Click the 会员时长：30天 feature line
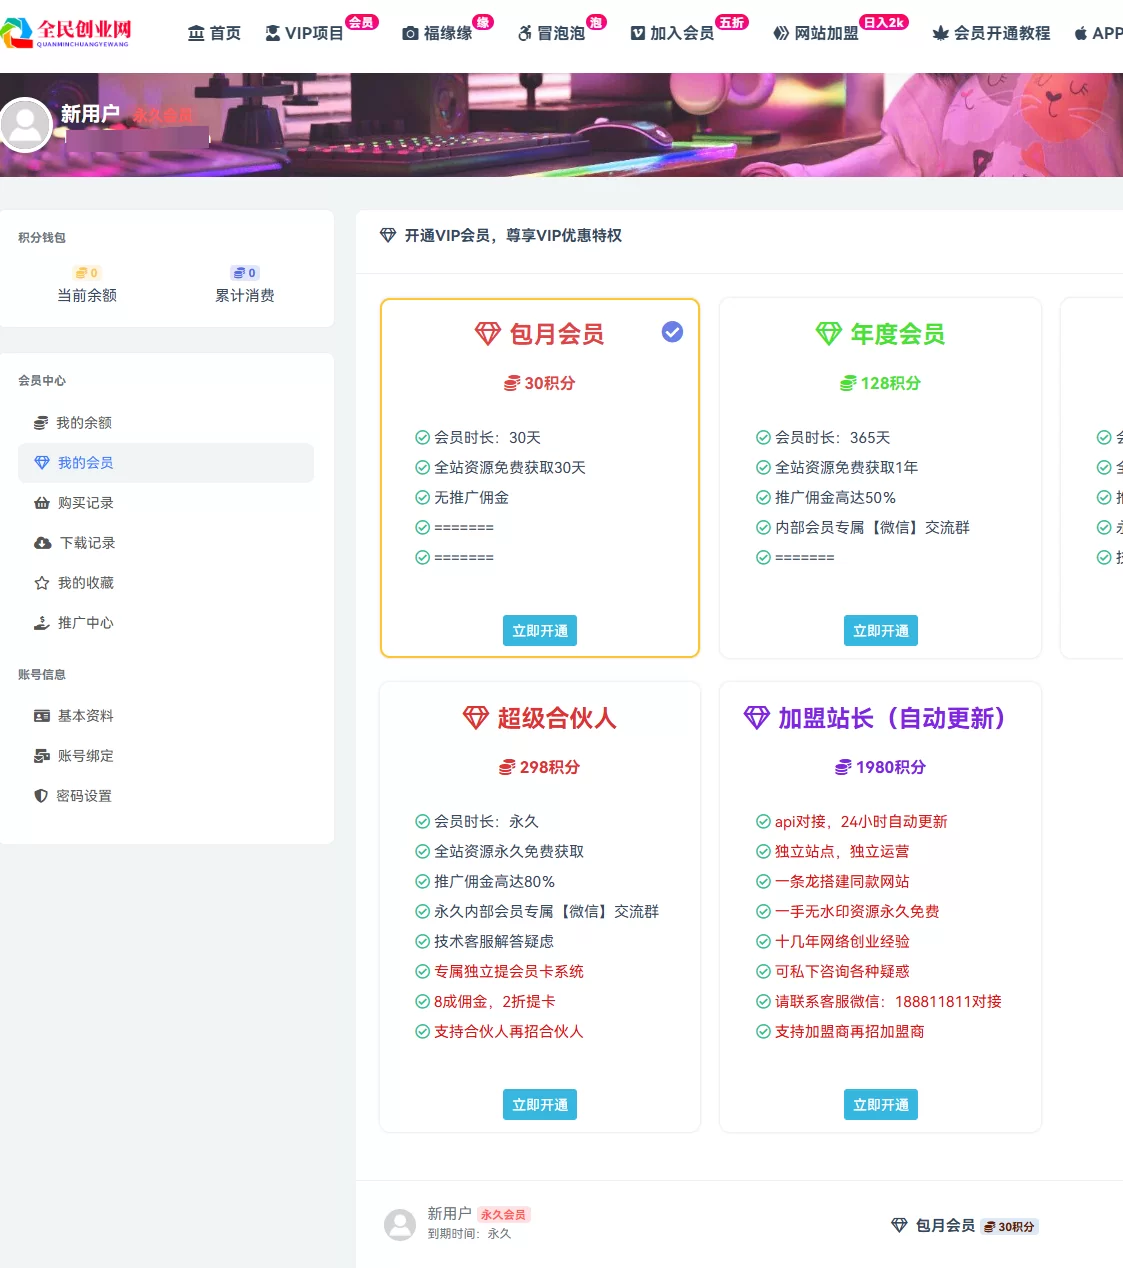The height and width of the screenshot is (1268, 1123). [478, 438]
